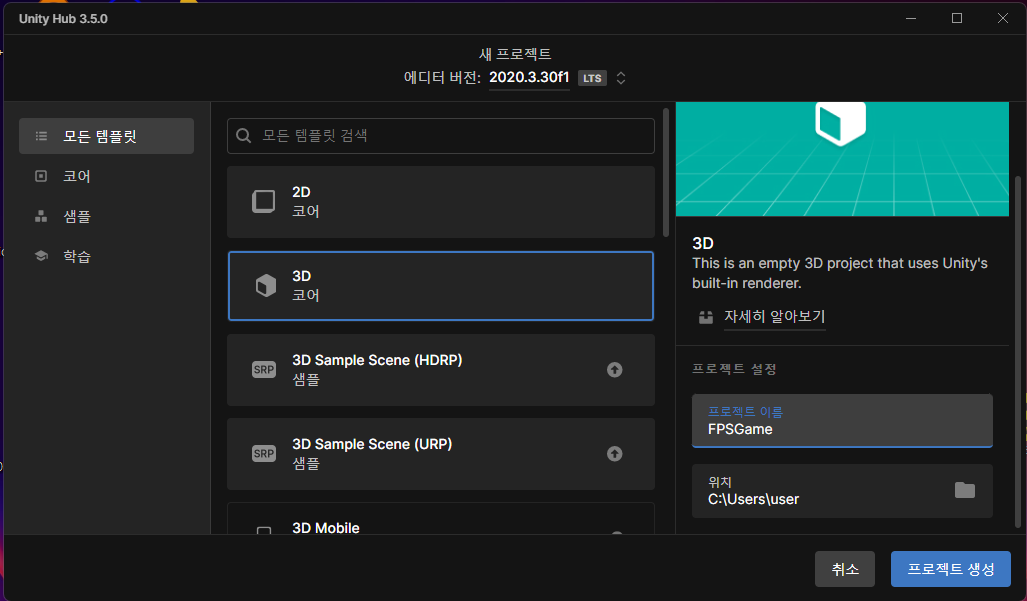The width and height of the screenshot is (1027, 601).
Task: Click the 취소 button
Action: 845,569
